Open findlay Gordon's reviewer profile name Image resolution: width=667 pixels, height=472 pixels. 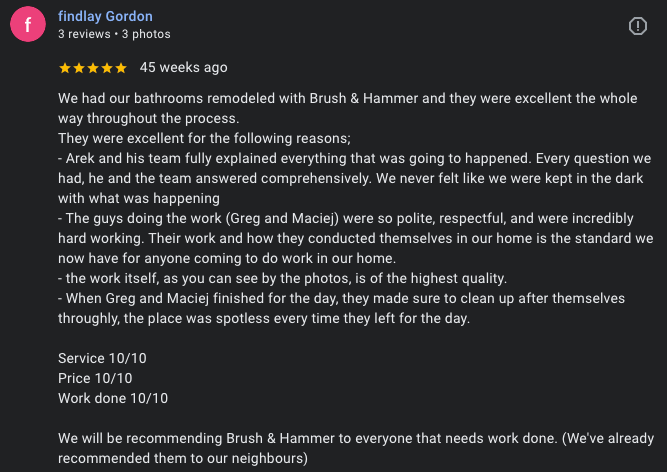click(x=107, y=16)
